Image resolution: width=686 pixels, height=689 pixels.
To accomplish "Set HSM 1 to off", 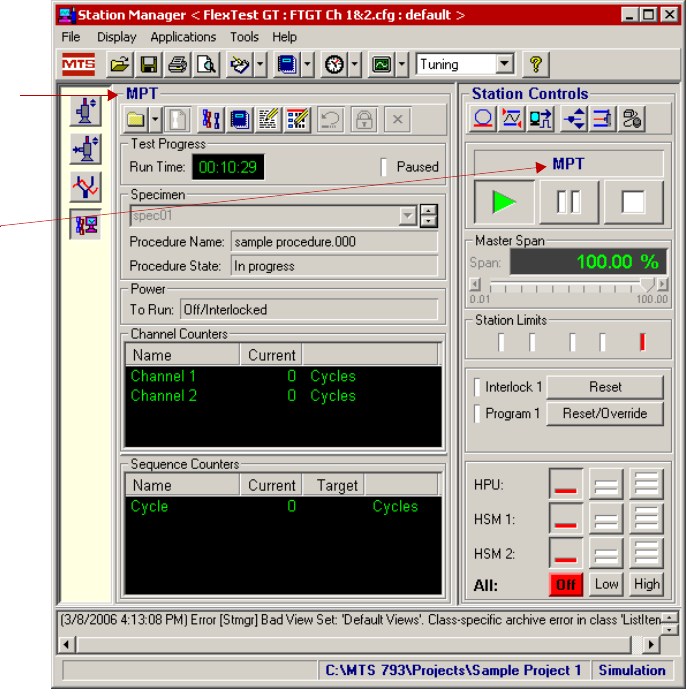I will pyautogui.click(x=566, y=519).
